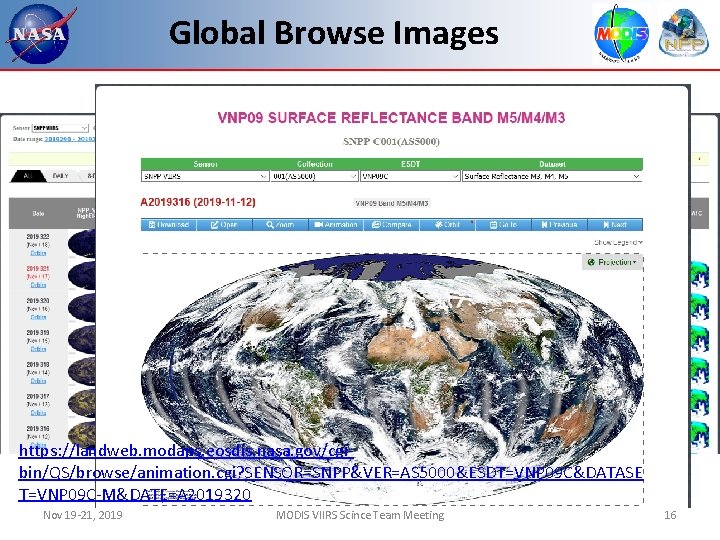Start the Animation from the blue toolbar
This screenshot has width=720, height=540.
coord(336,225)
